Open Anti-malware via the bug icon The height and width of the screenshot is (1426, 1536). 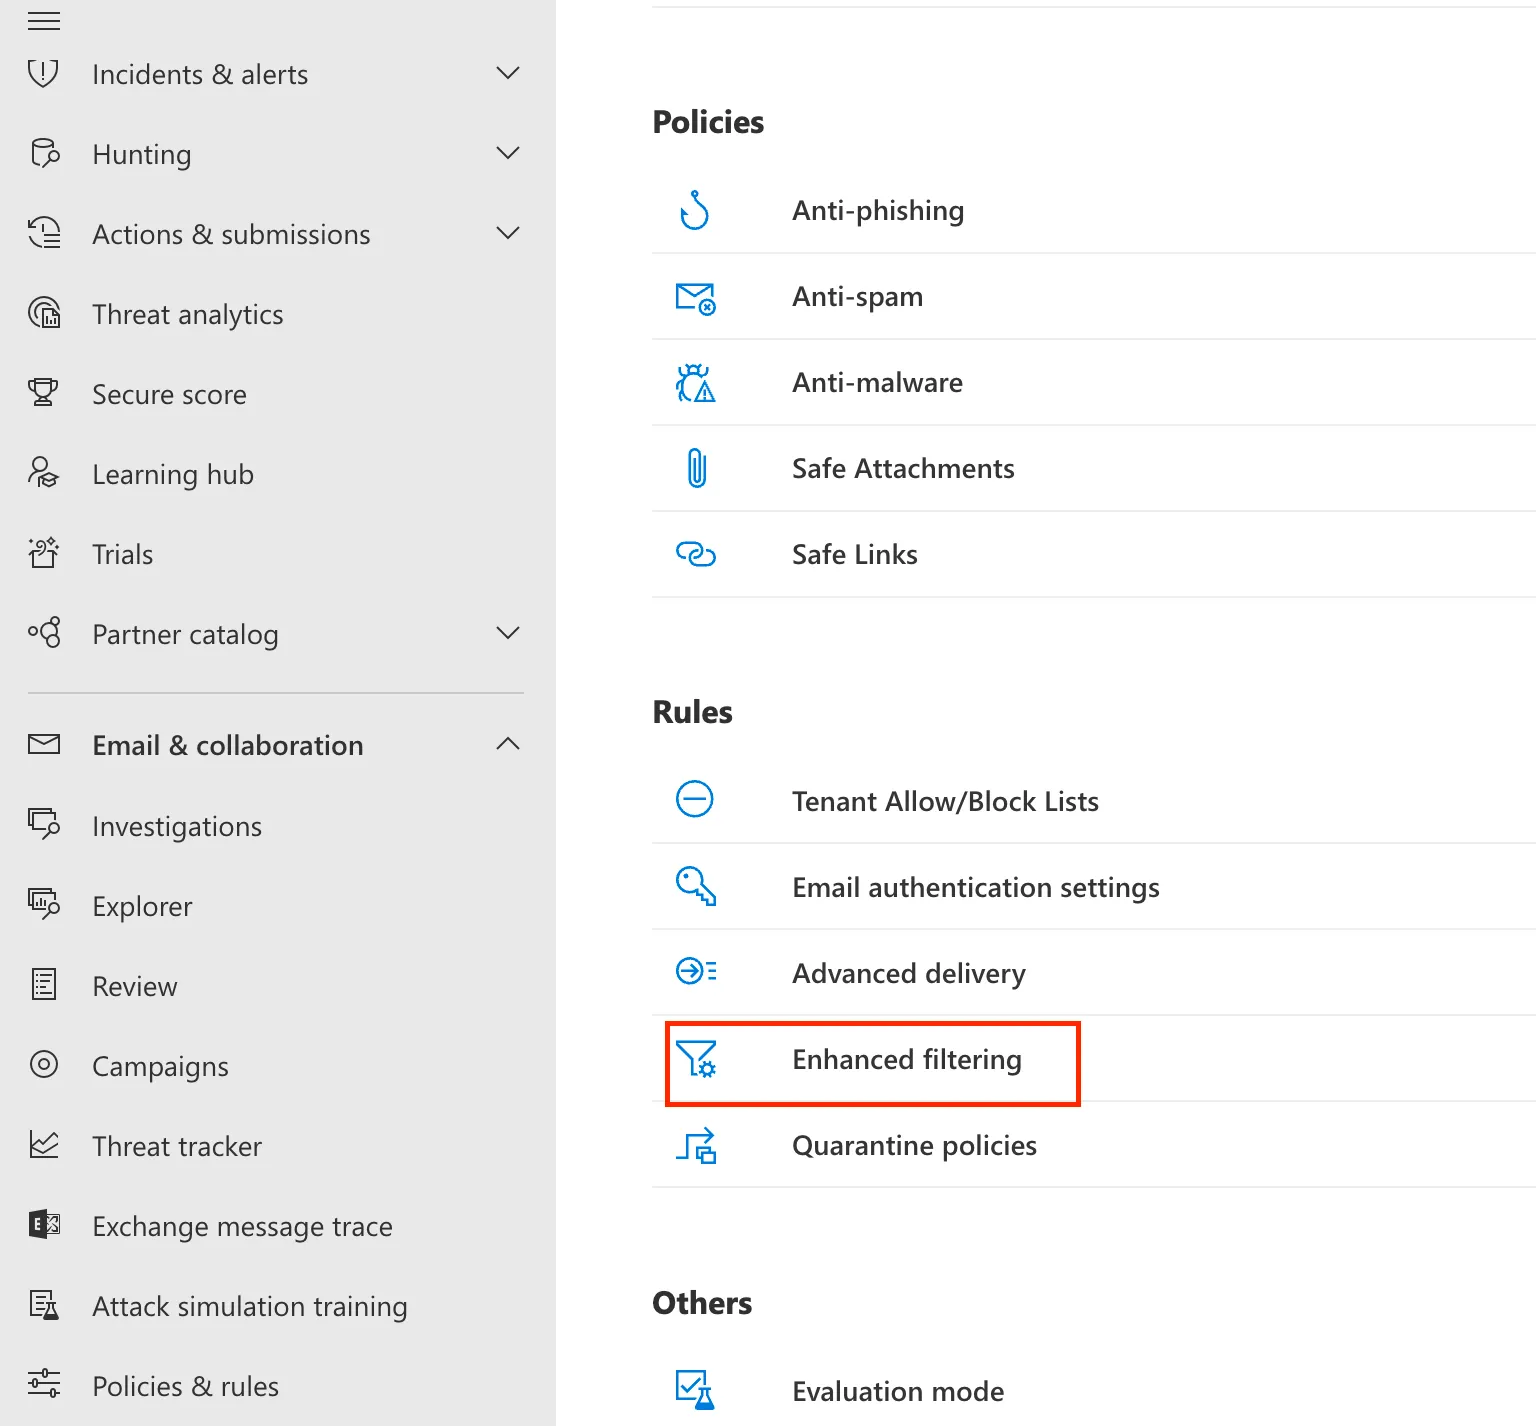coord(696,383)
